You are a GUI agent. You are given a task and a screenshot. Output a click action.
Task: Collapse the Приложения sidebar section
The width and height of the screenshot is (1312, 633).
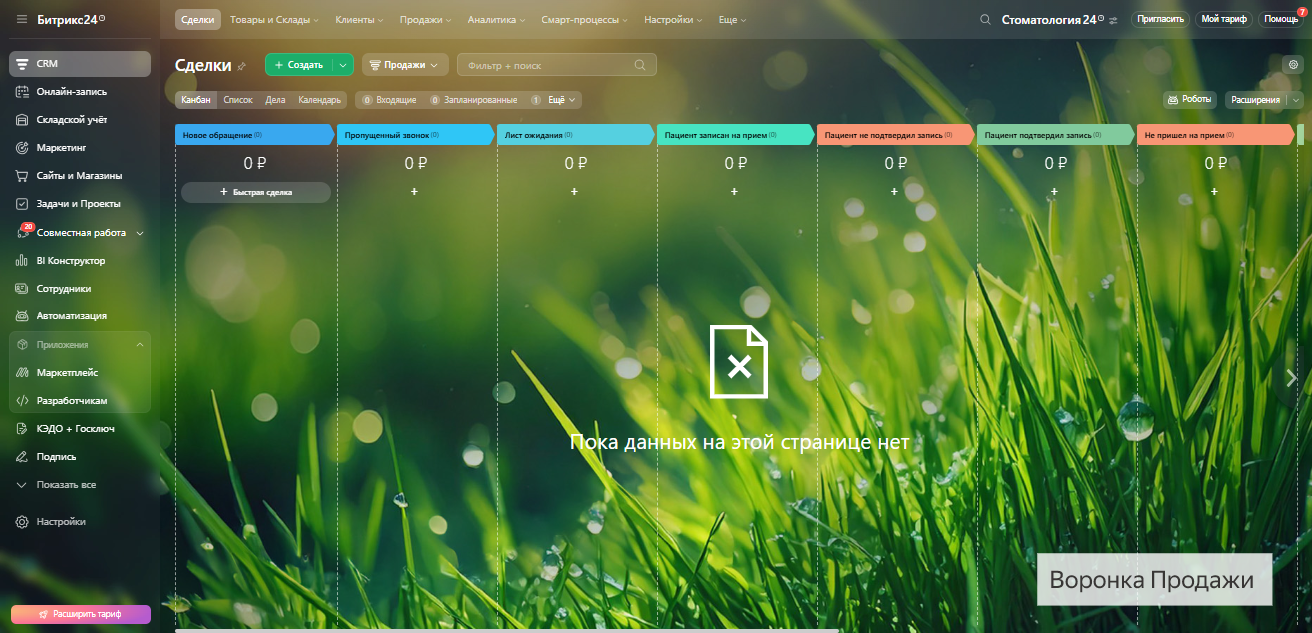click(x=140, y=345)
